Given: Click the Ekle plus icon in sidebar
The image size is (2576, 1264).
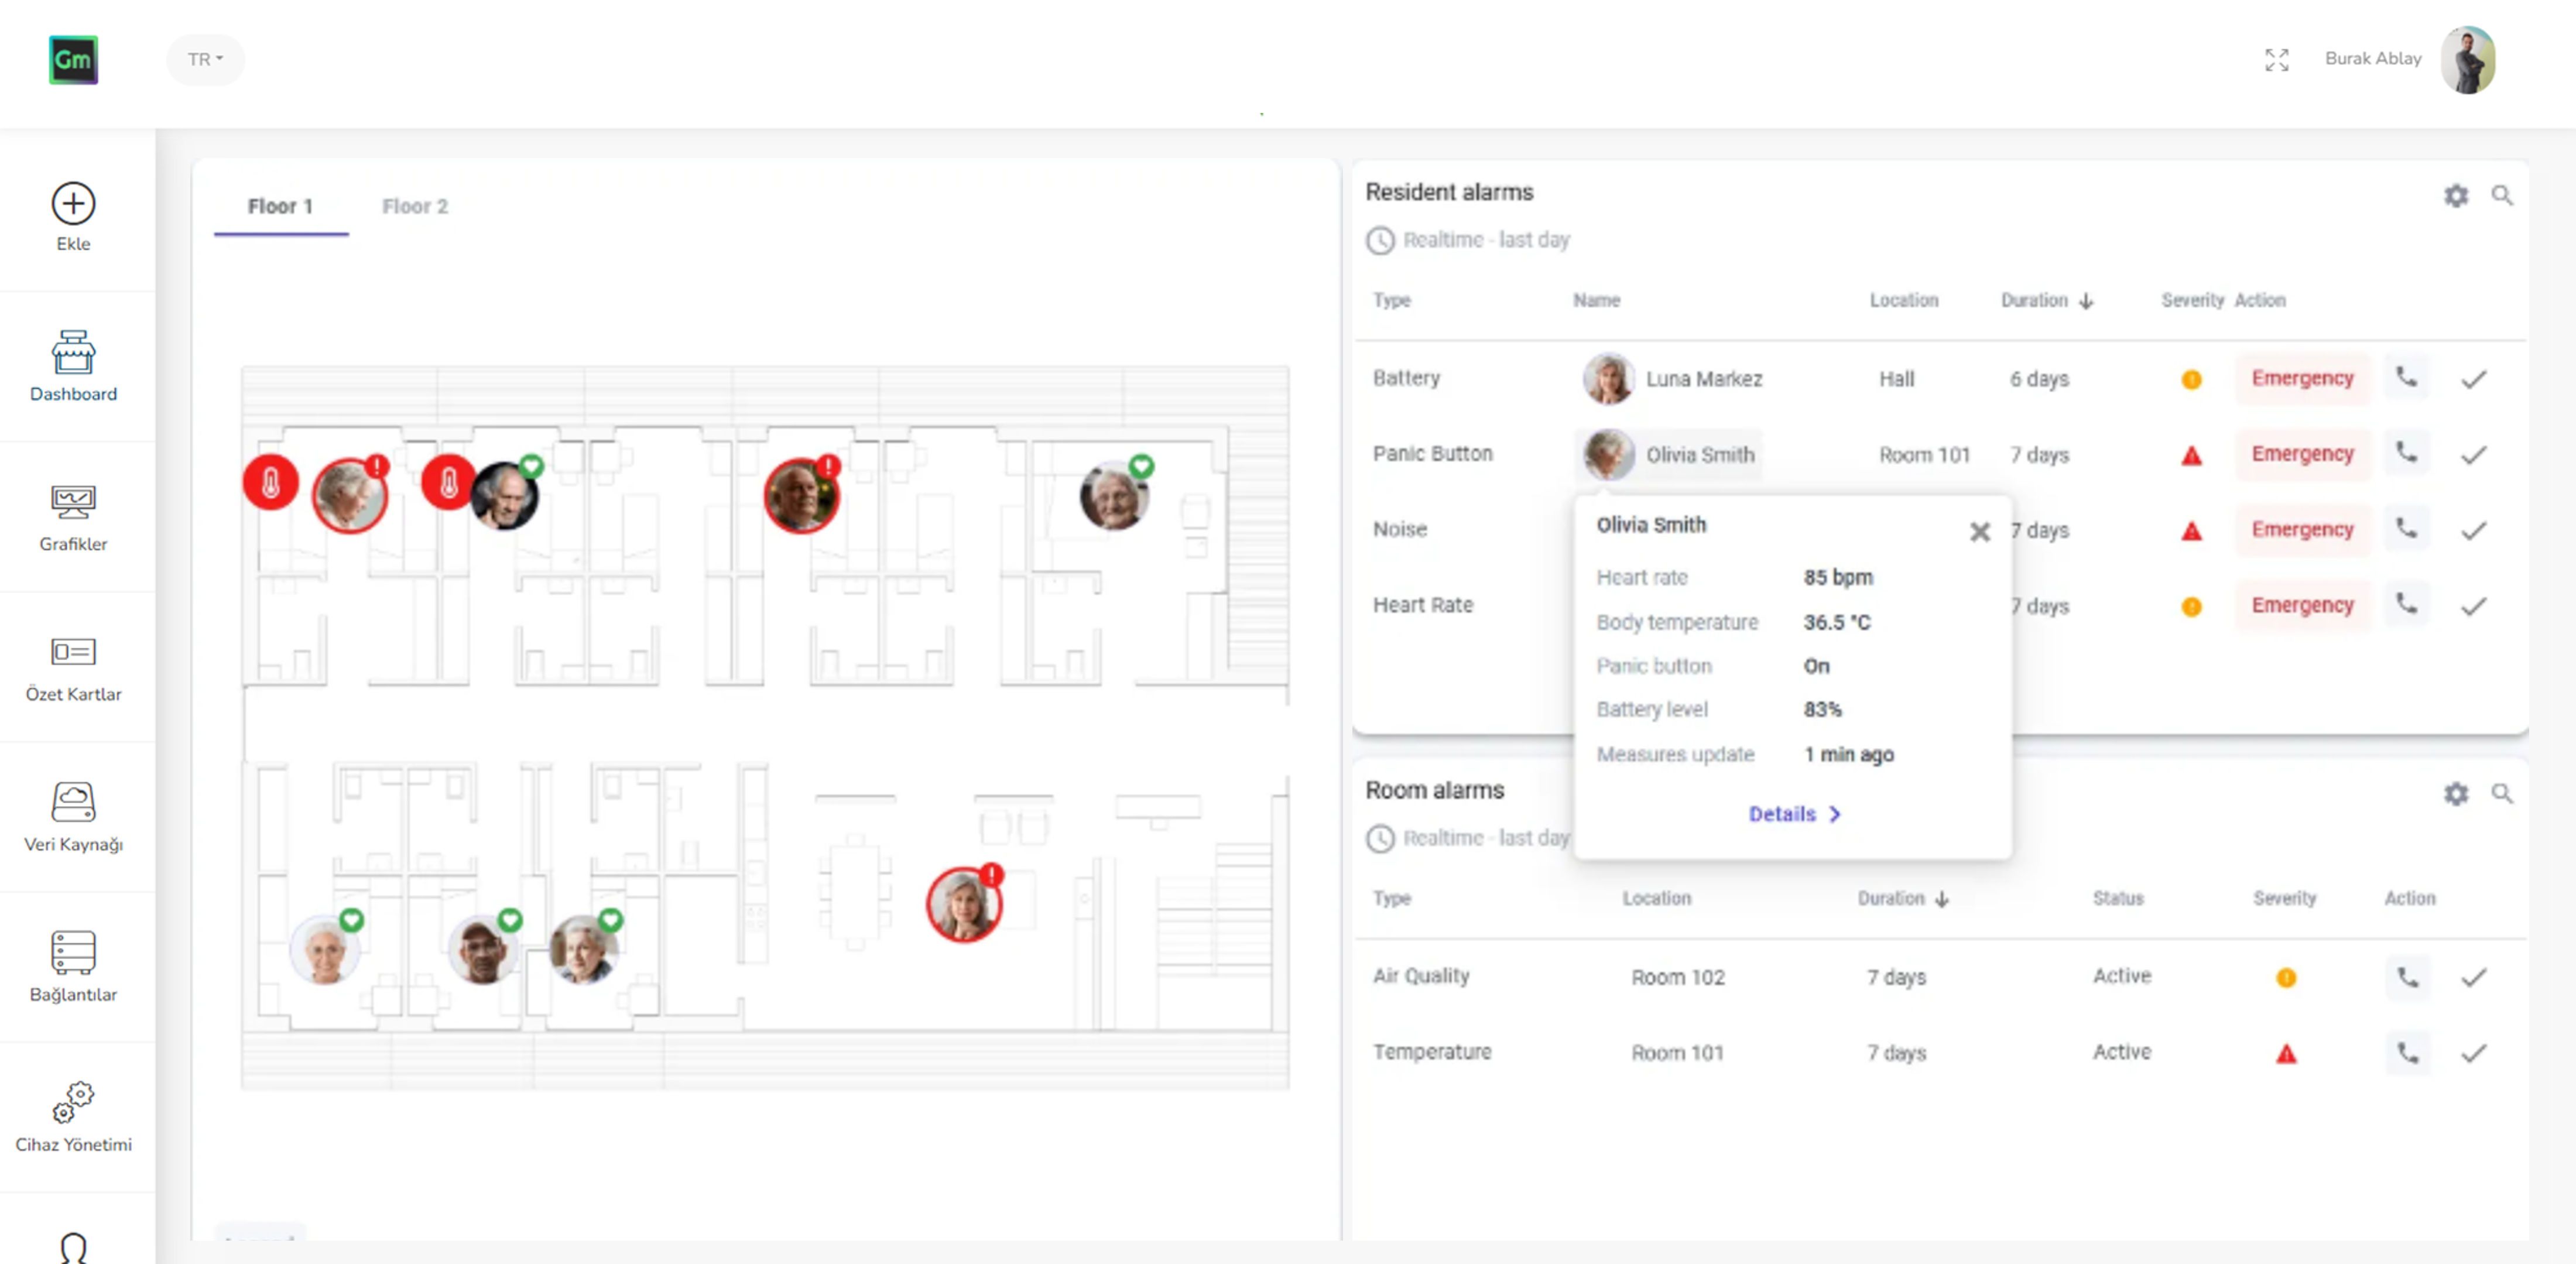Looking at the screenshot, I should tap(73, 204).
